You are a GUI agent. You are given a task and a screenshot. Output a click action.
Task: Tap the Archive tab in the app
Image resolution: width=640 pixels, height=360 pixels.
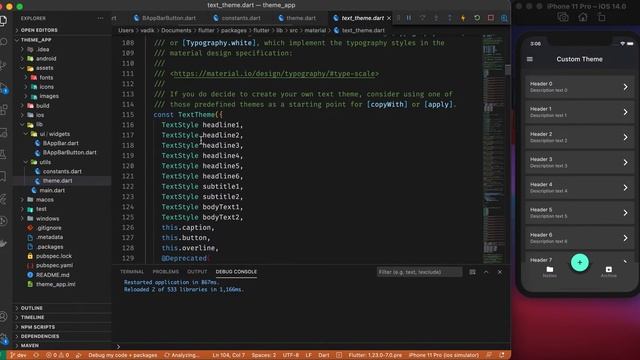pyautogui.click(x=609, y=271)
